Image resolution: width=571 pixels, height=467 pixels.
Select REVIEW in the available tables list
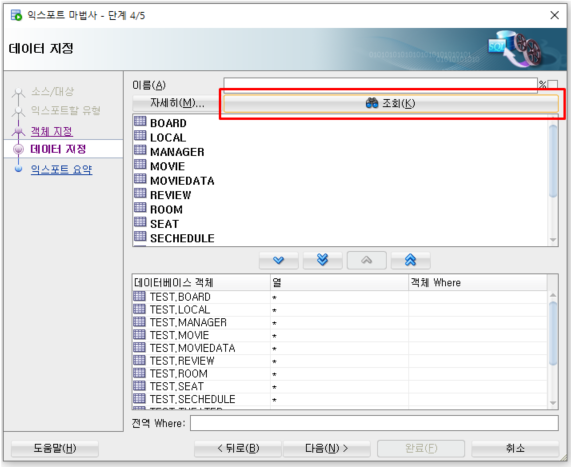(x=170, y=195)
